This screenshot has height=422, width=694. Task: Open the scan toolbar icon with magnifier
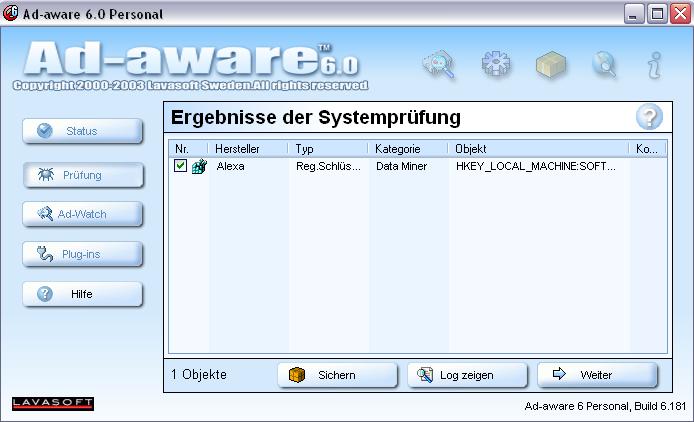(x=439, y=64)
